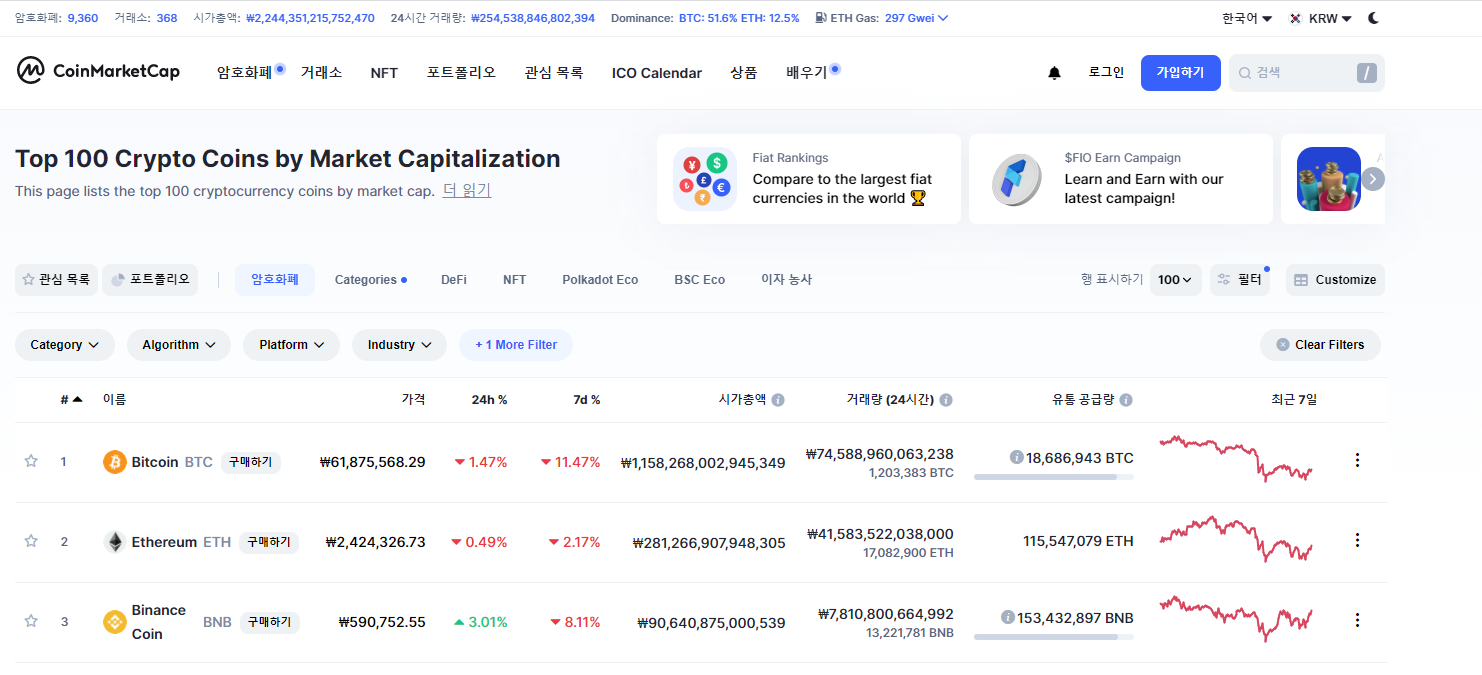The height and width of the screenshot is (675, 1482).
Task: Click the Bitcoin circulating supply progress bar
Action: tap(1054, 477)
